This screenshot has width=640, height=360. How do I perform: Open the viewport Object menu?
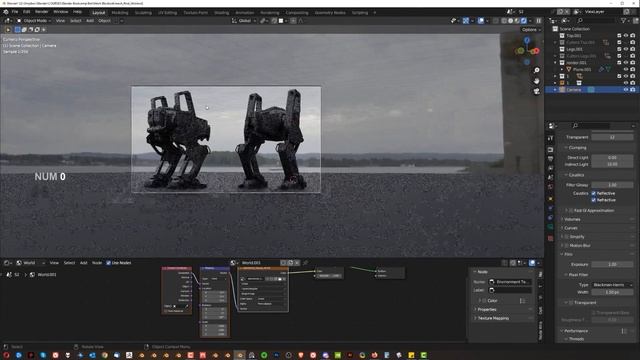click(104, 20)
